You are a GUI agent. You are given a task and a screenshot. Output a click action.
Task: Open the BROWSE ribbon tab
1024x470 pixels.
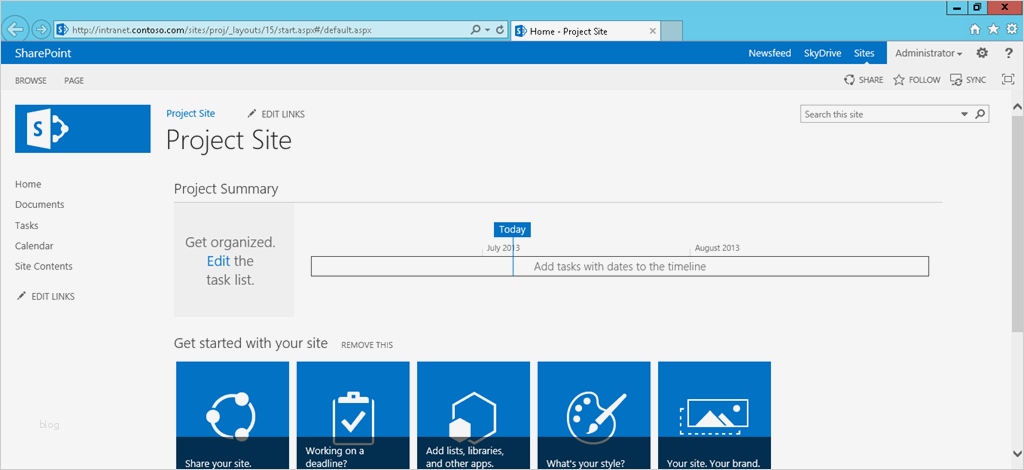click(x=31, y=80)
